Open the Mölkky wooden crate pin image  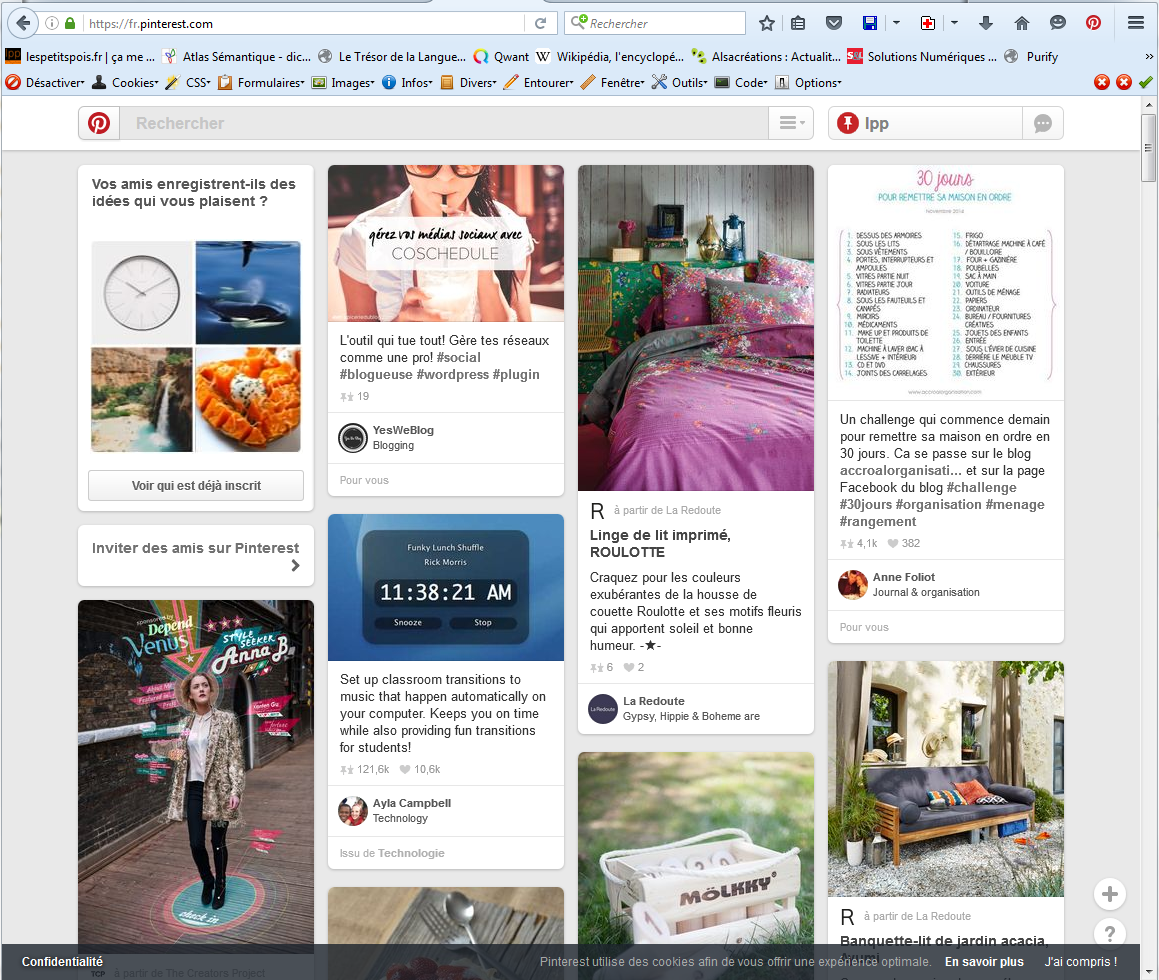tap(696, 850)
